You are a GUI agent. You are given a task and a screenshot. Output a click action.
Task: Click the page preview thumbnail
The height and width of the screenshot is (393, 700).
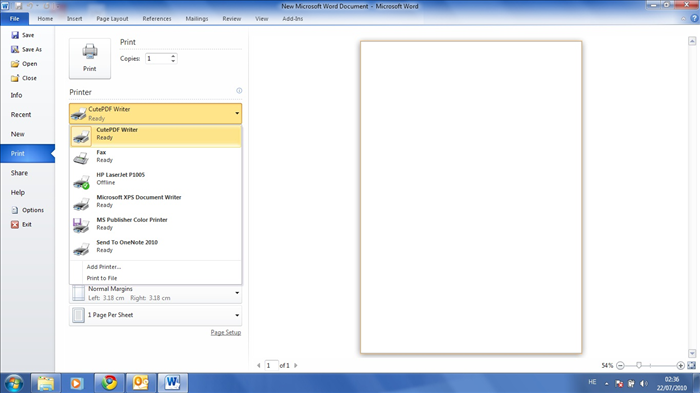pos(471,197)
